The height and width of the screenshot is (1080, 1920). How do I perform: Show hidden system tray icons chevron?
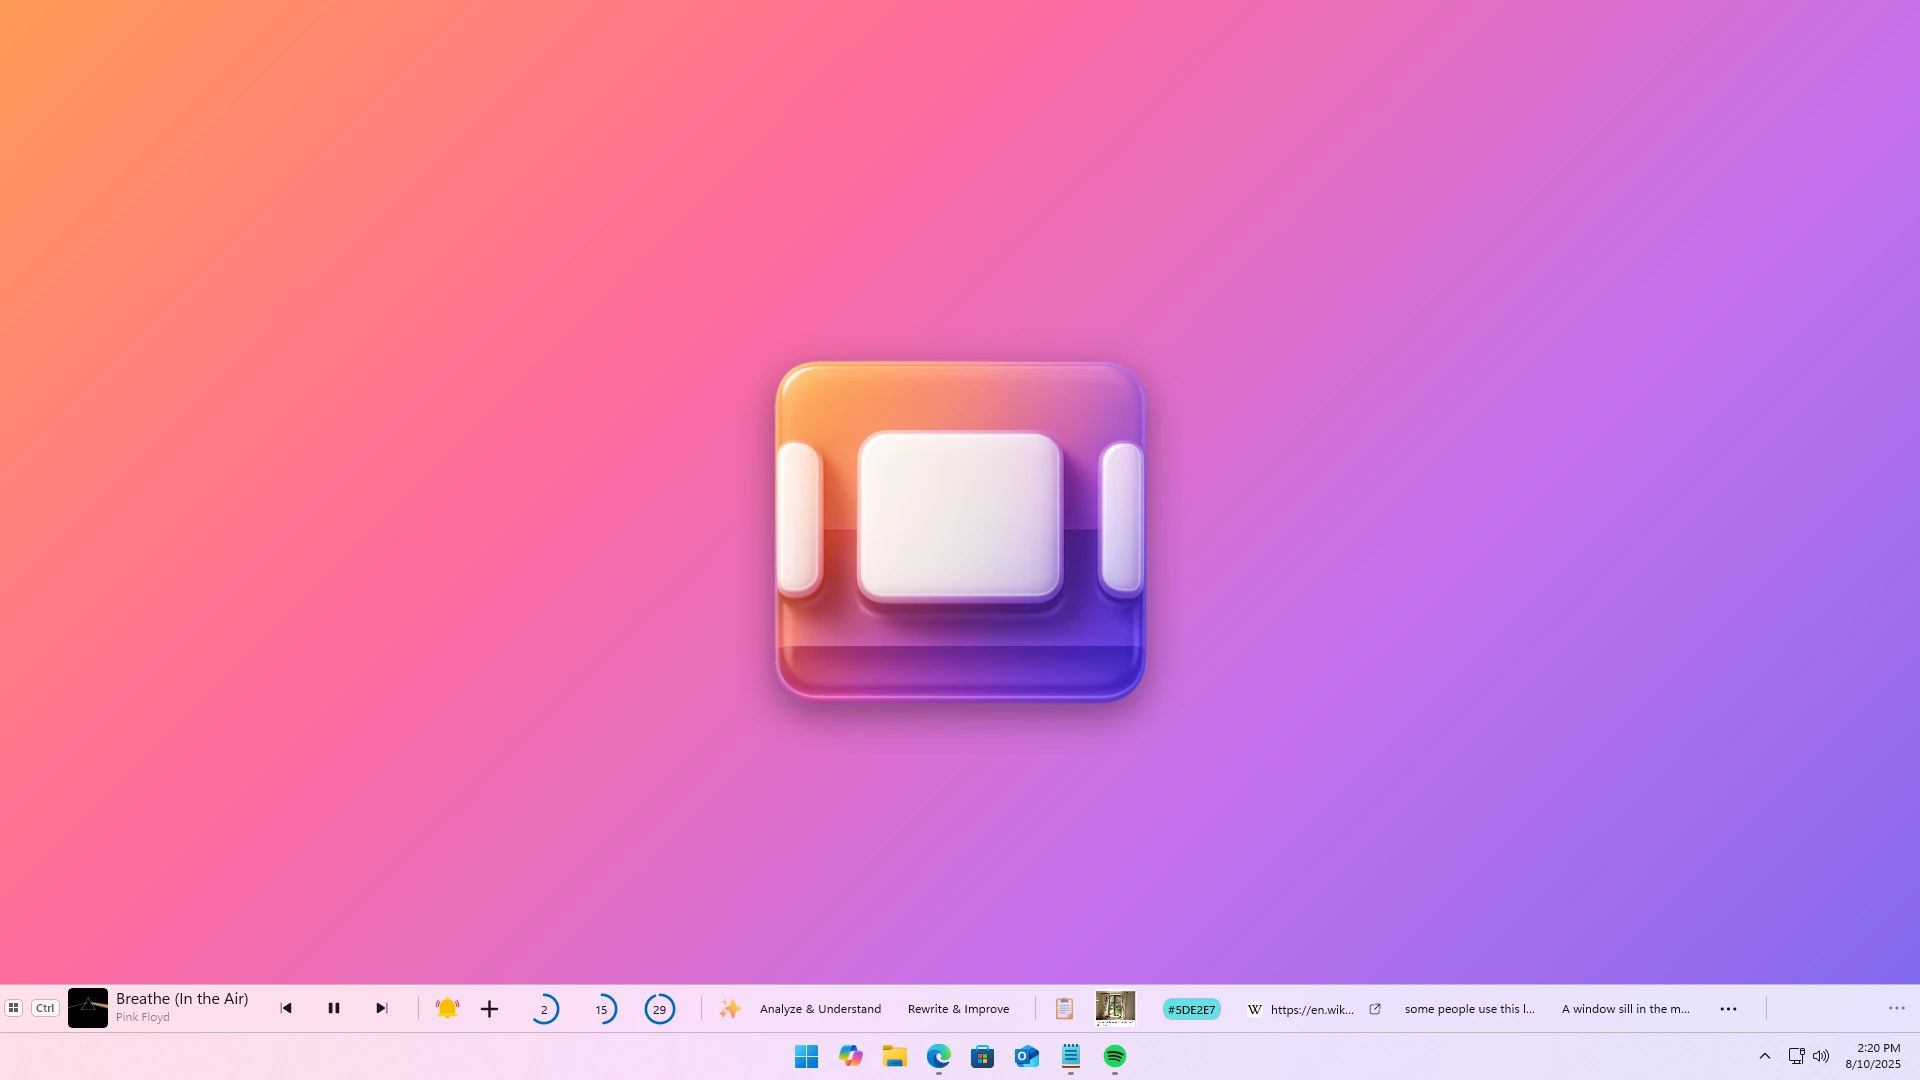pyautogui.click(x=1765, y=1056)
